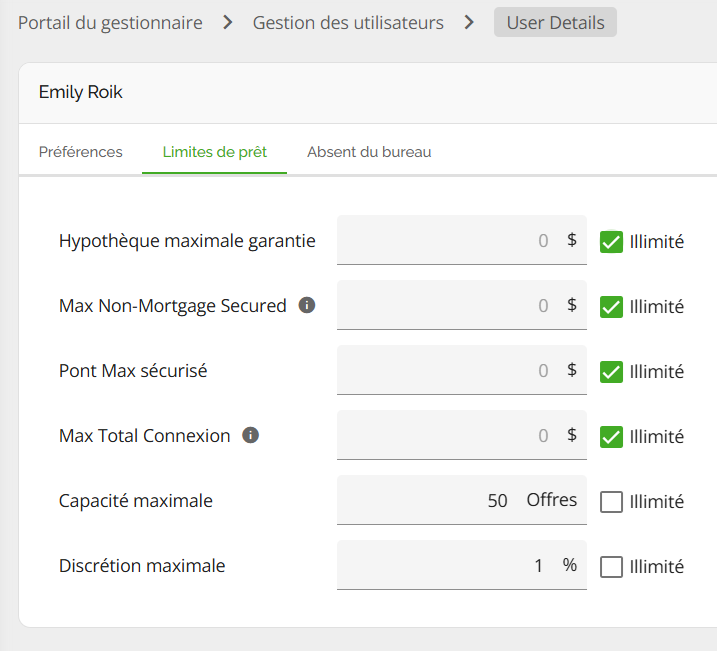Image resolution: width=717 pixels, height=651 pixels.
Task: Focus the Capacité maximale Offres field
Action: [462, 500]
